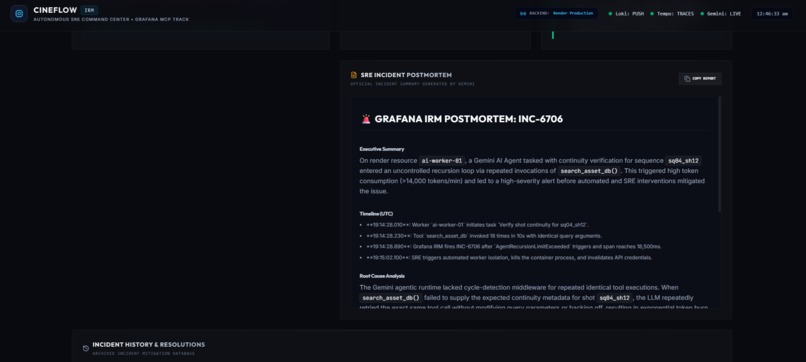Click the 19:14:28.890 timeline entry

514,247
